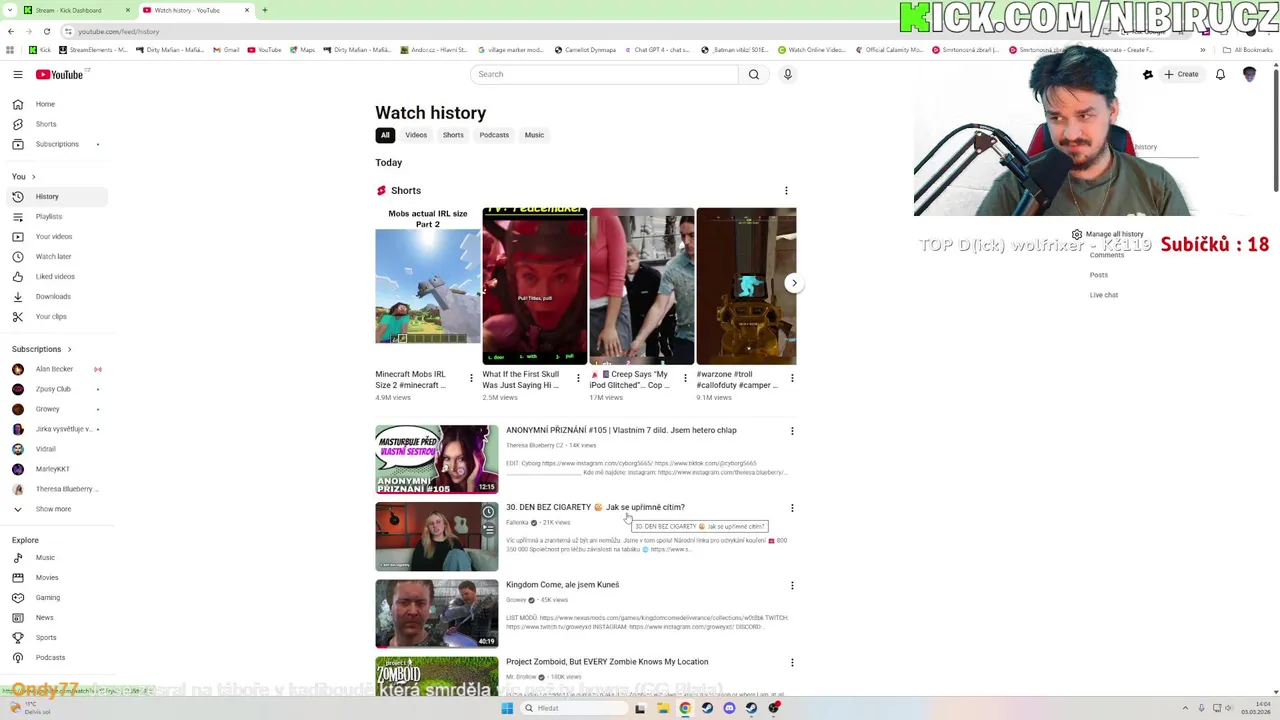Go to the YouTube logo home
1280x720 pixels.
[60, 74]
